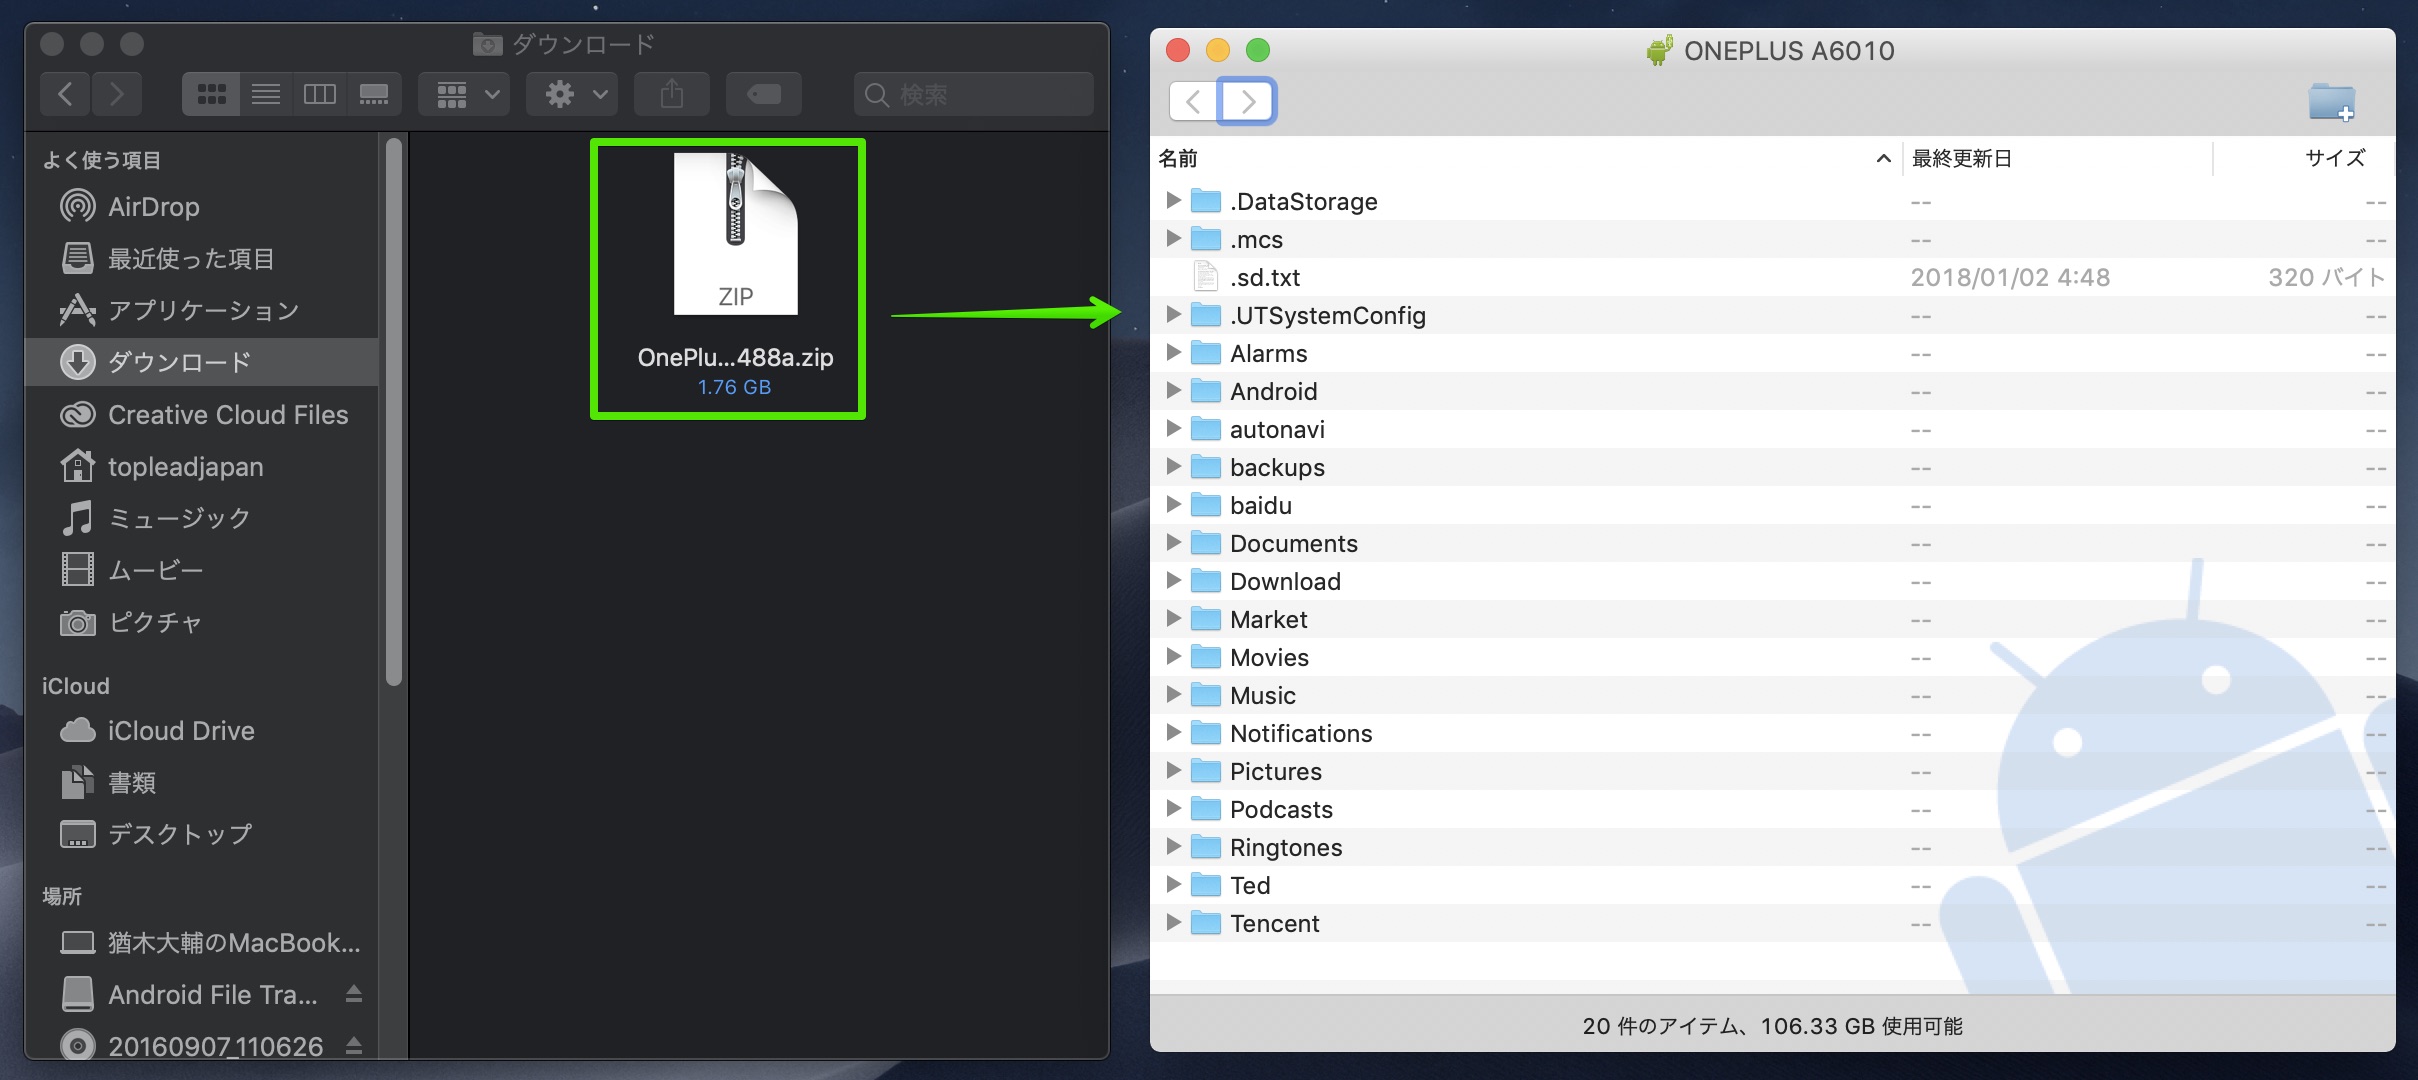Click the Finder share icon
The image size is (2418, 1080).
coord(672,95)
